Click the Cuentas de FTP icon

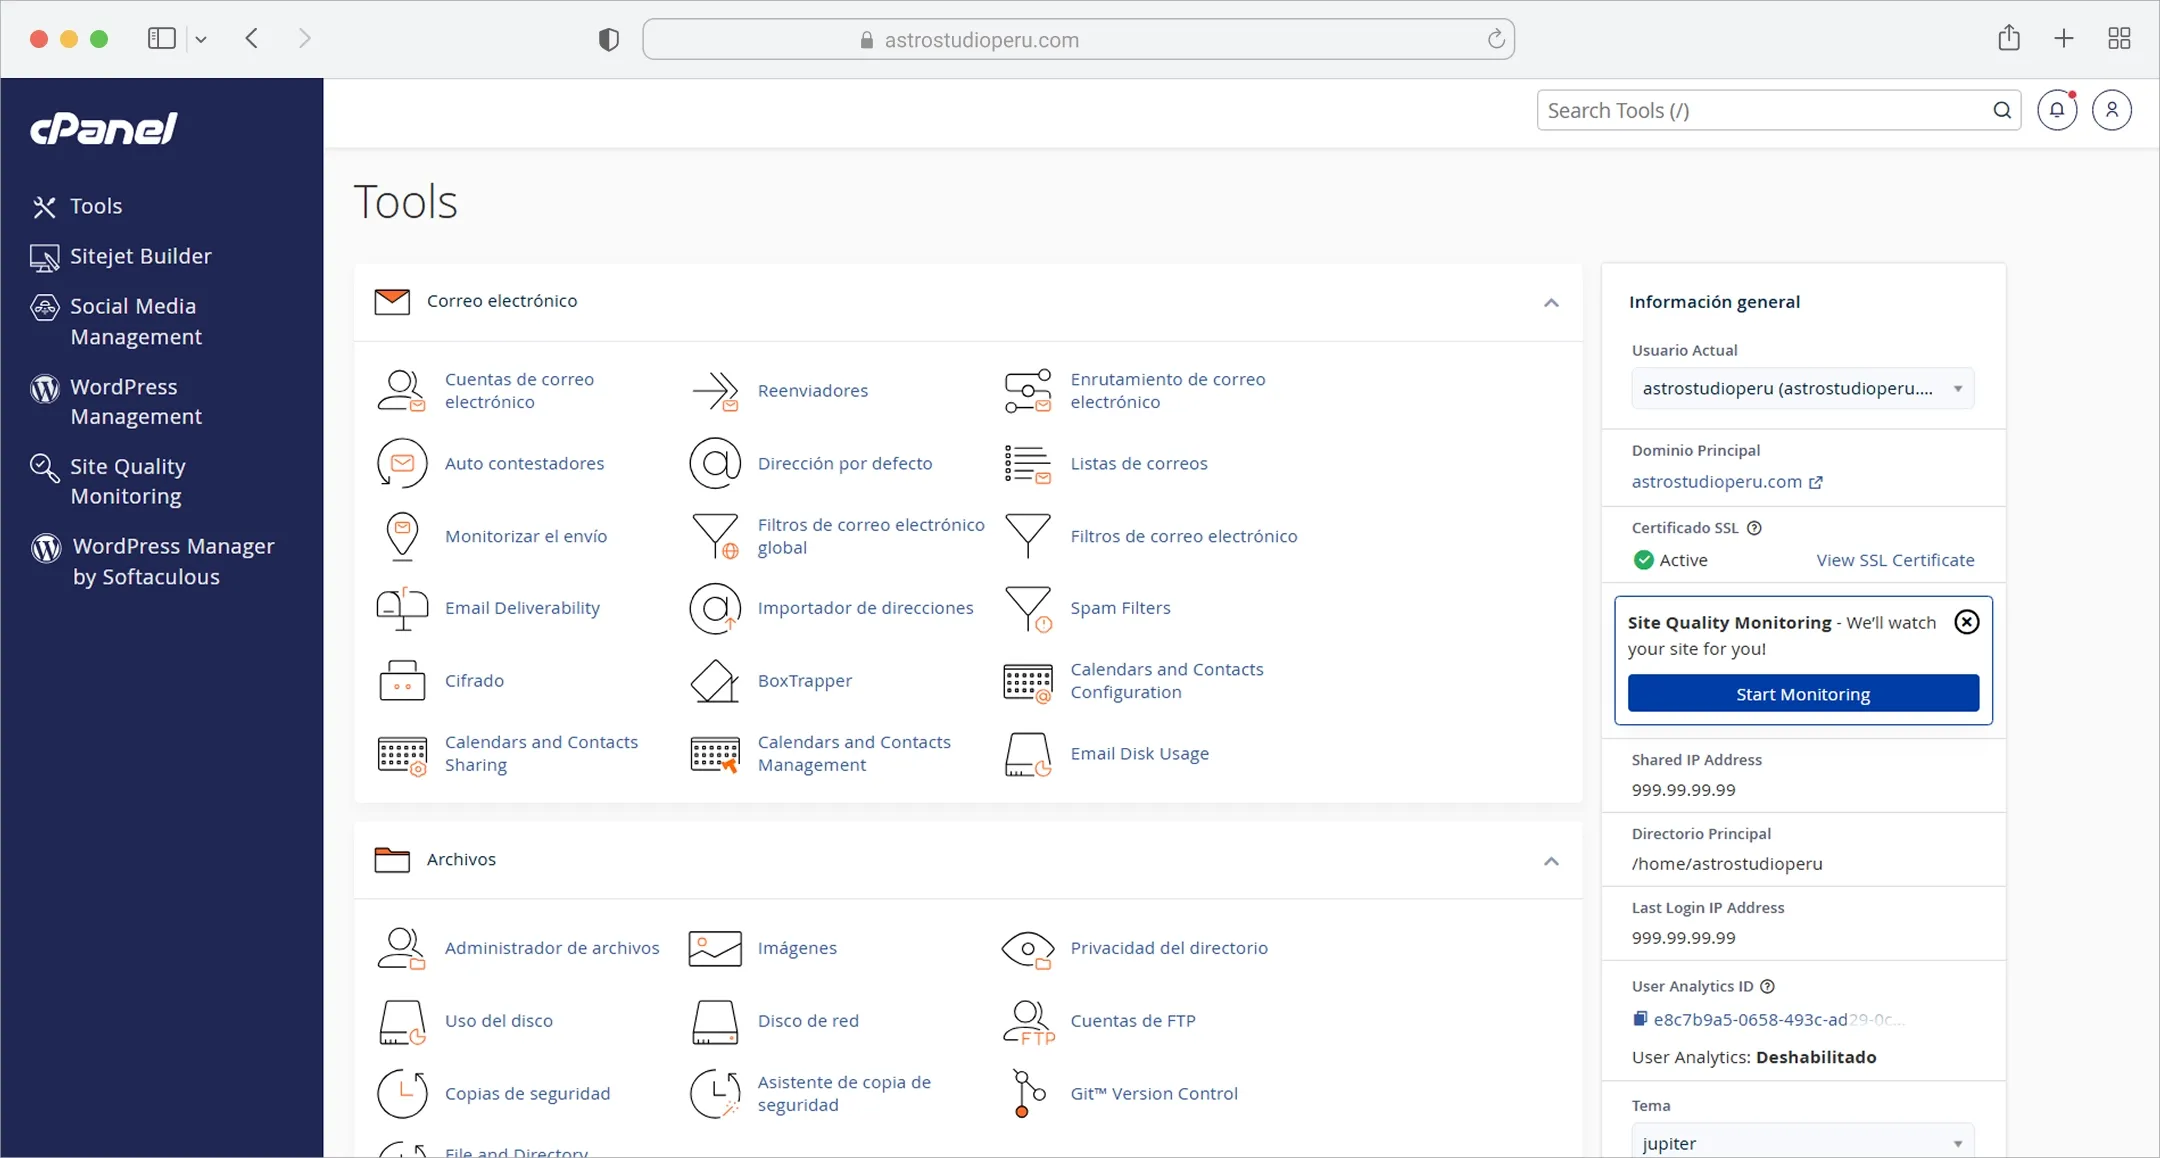click(1028, 1022)
